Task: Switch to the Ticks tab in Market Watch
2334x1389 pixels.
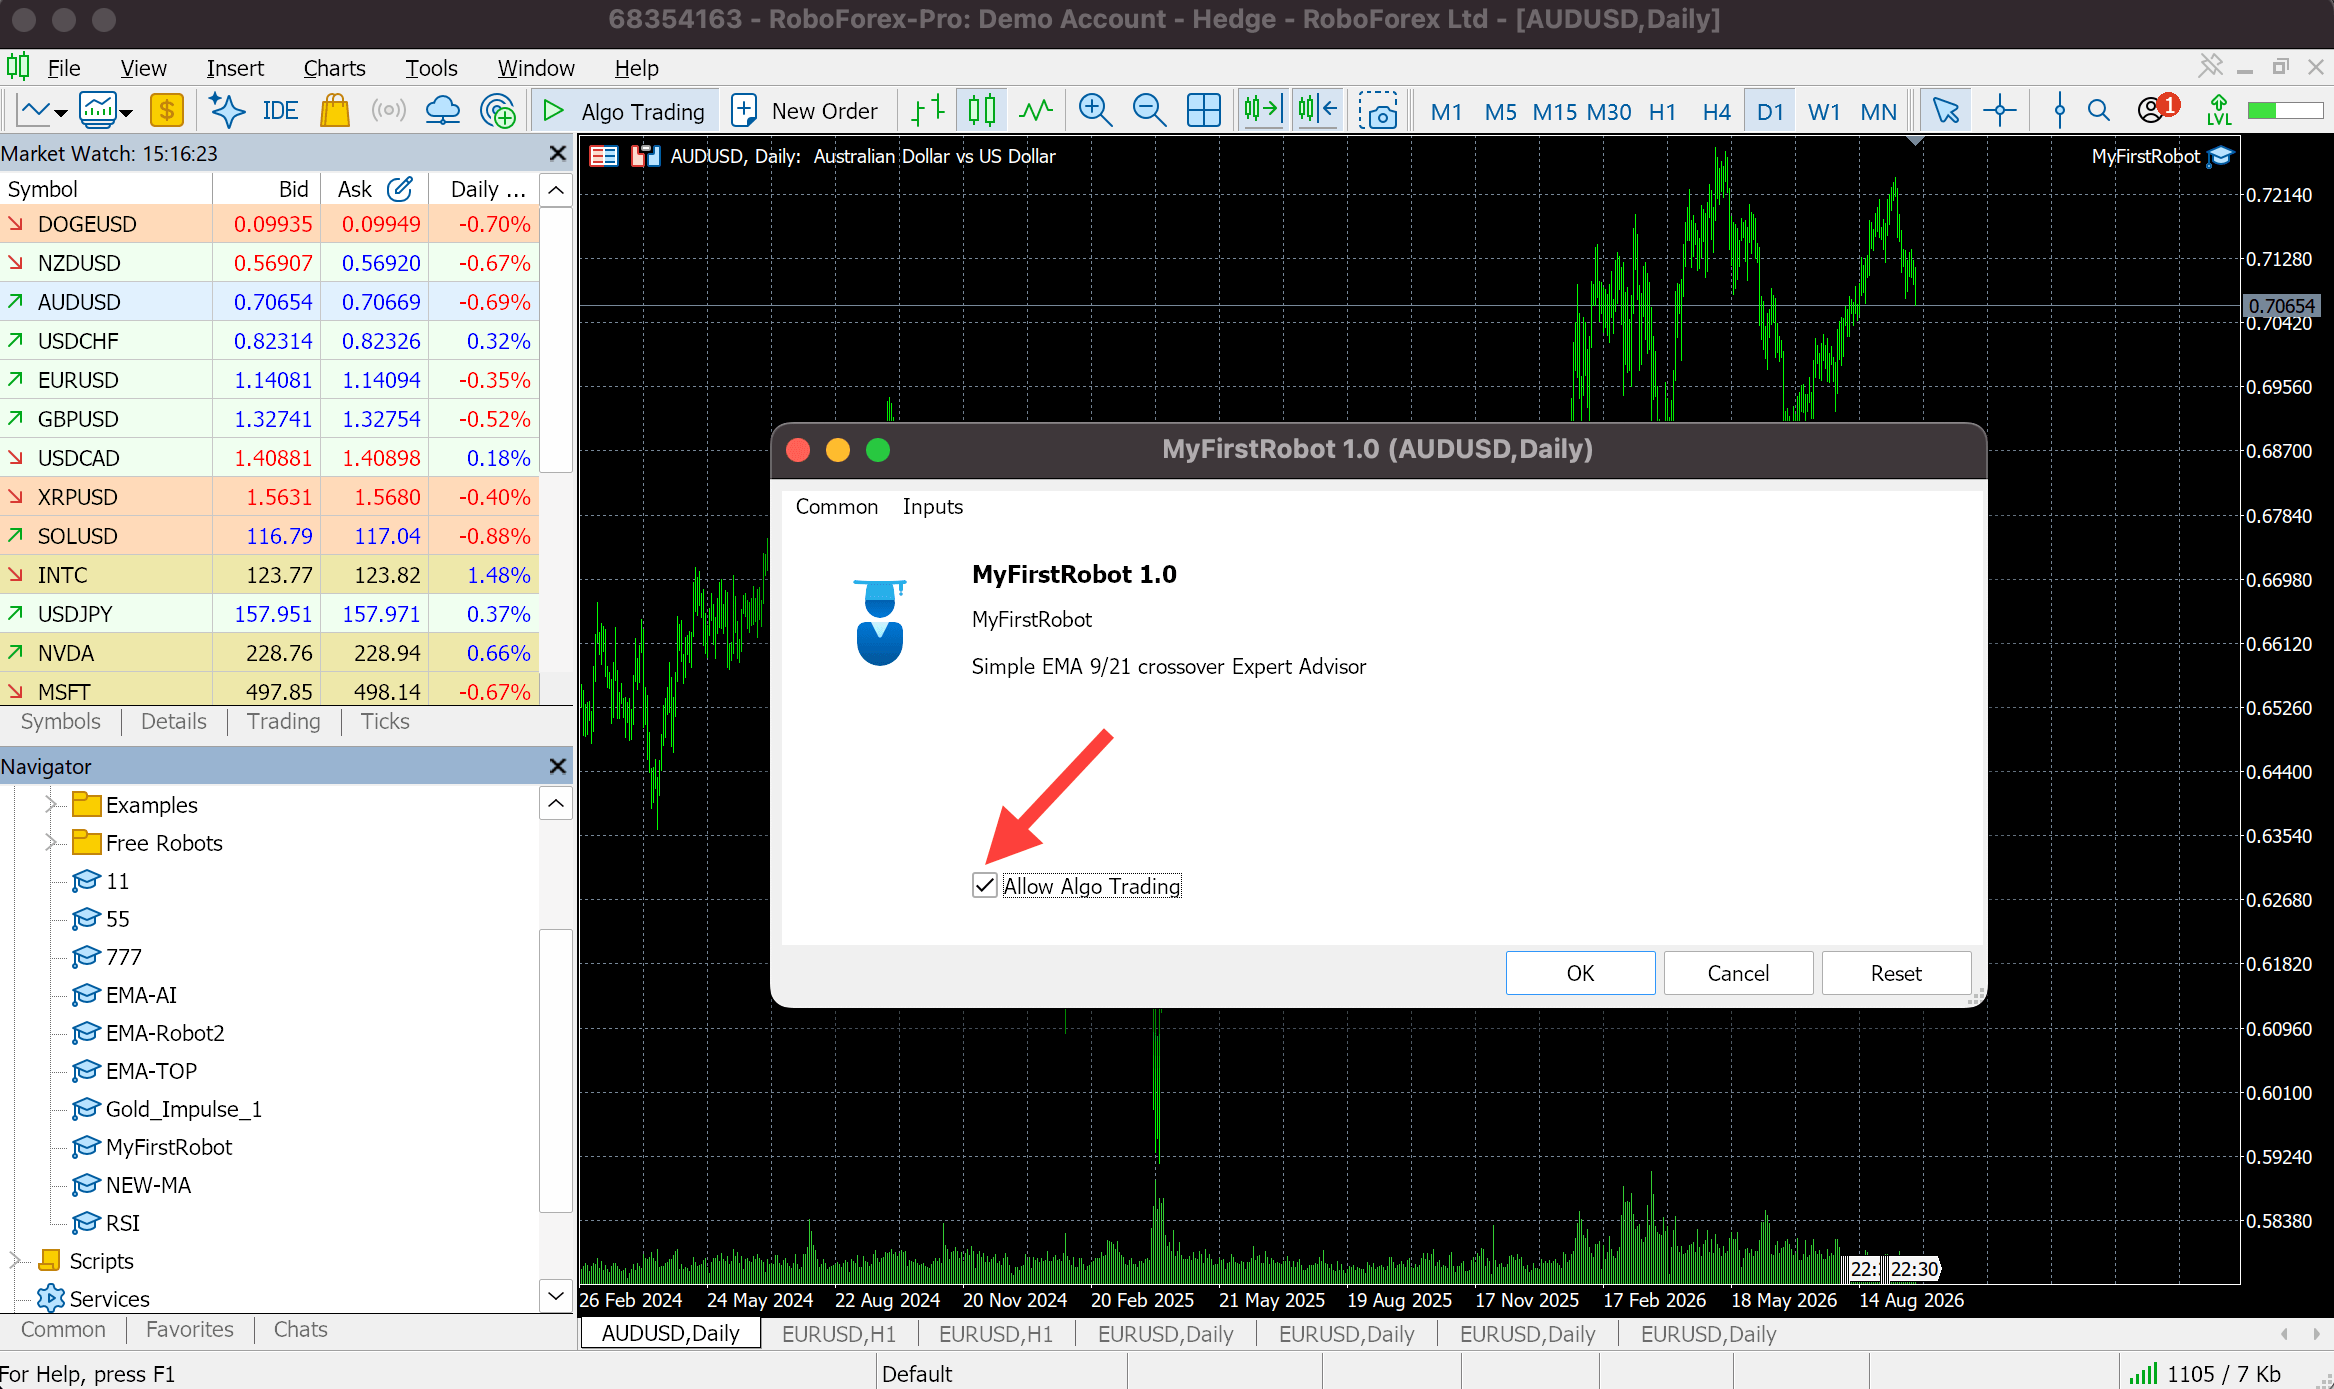Action: click(385, 721)
